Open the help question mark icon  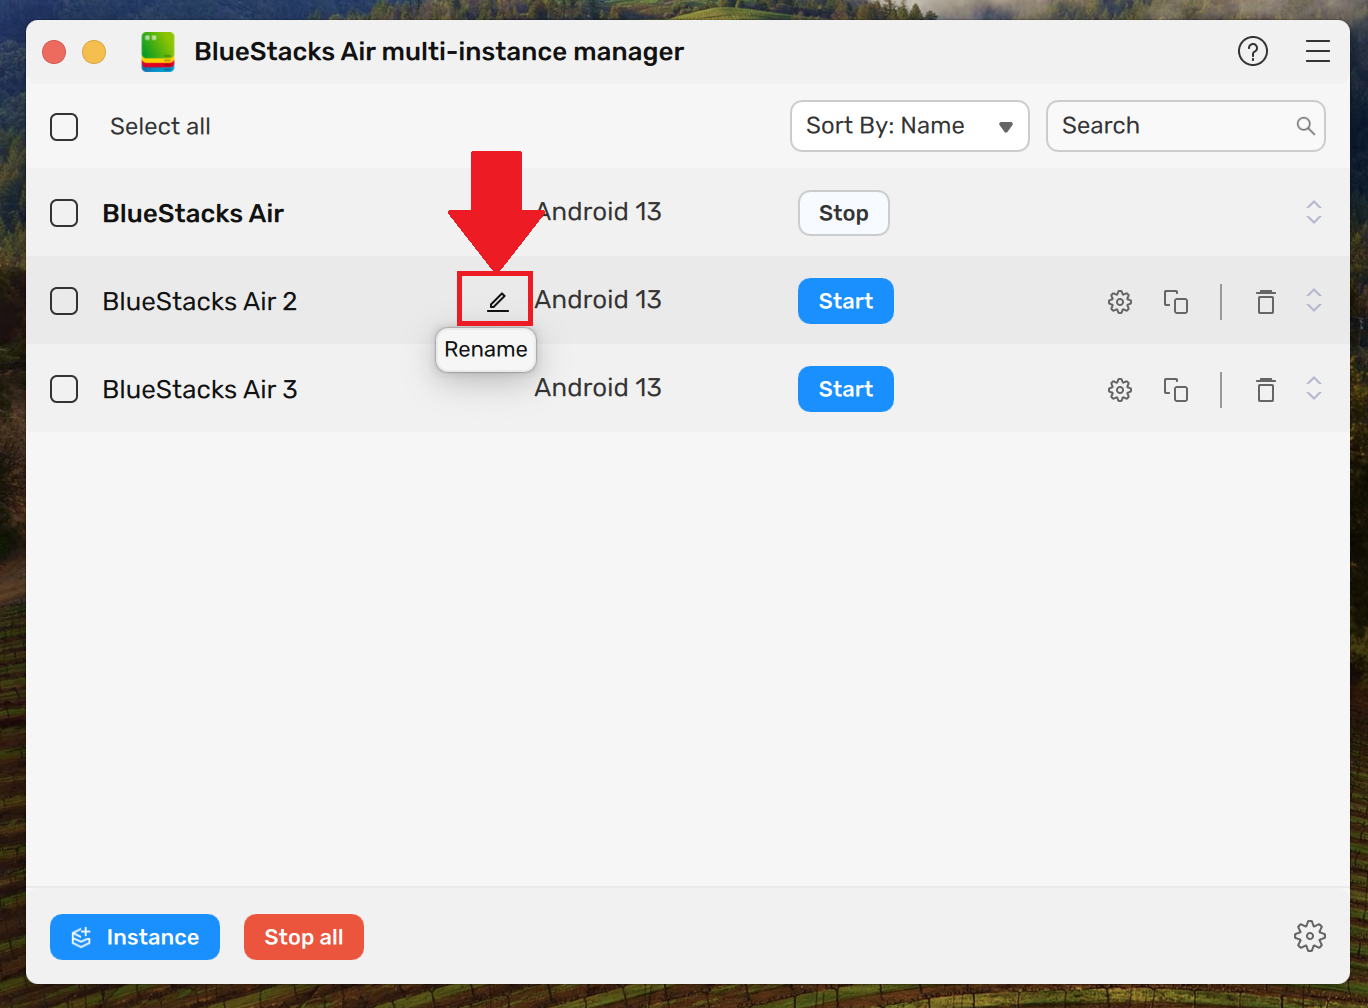(1252, 51)
